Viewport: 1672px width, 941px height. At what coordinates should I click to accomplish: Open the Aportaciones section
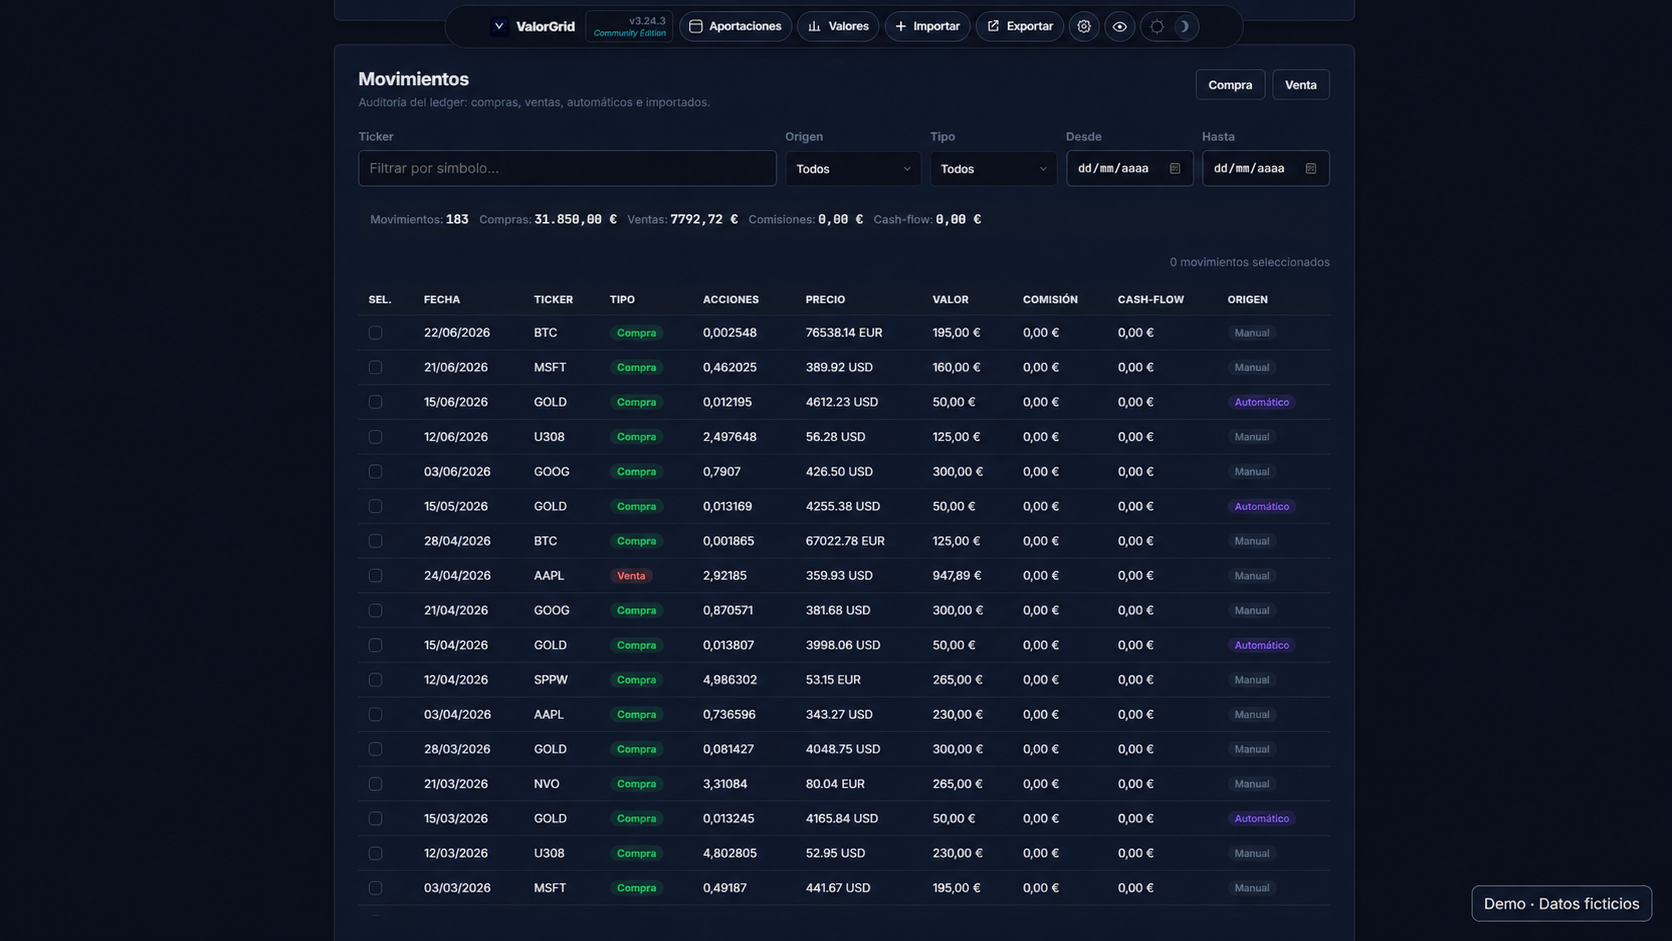(x=736, y=26)
